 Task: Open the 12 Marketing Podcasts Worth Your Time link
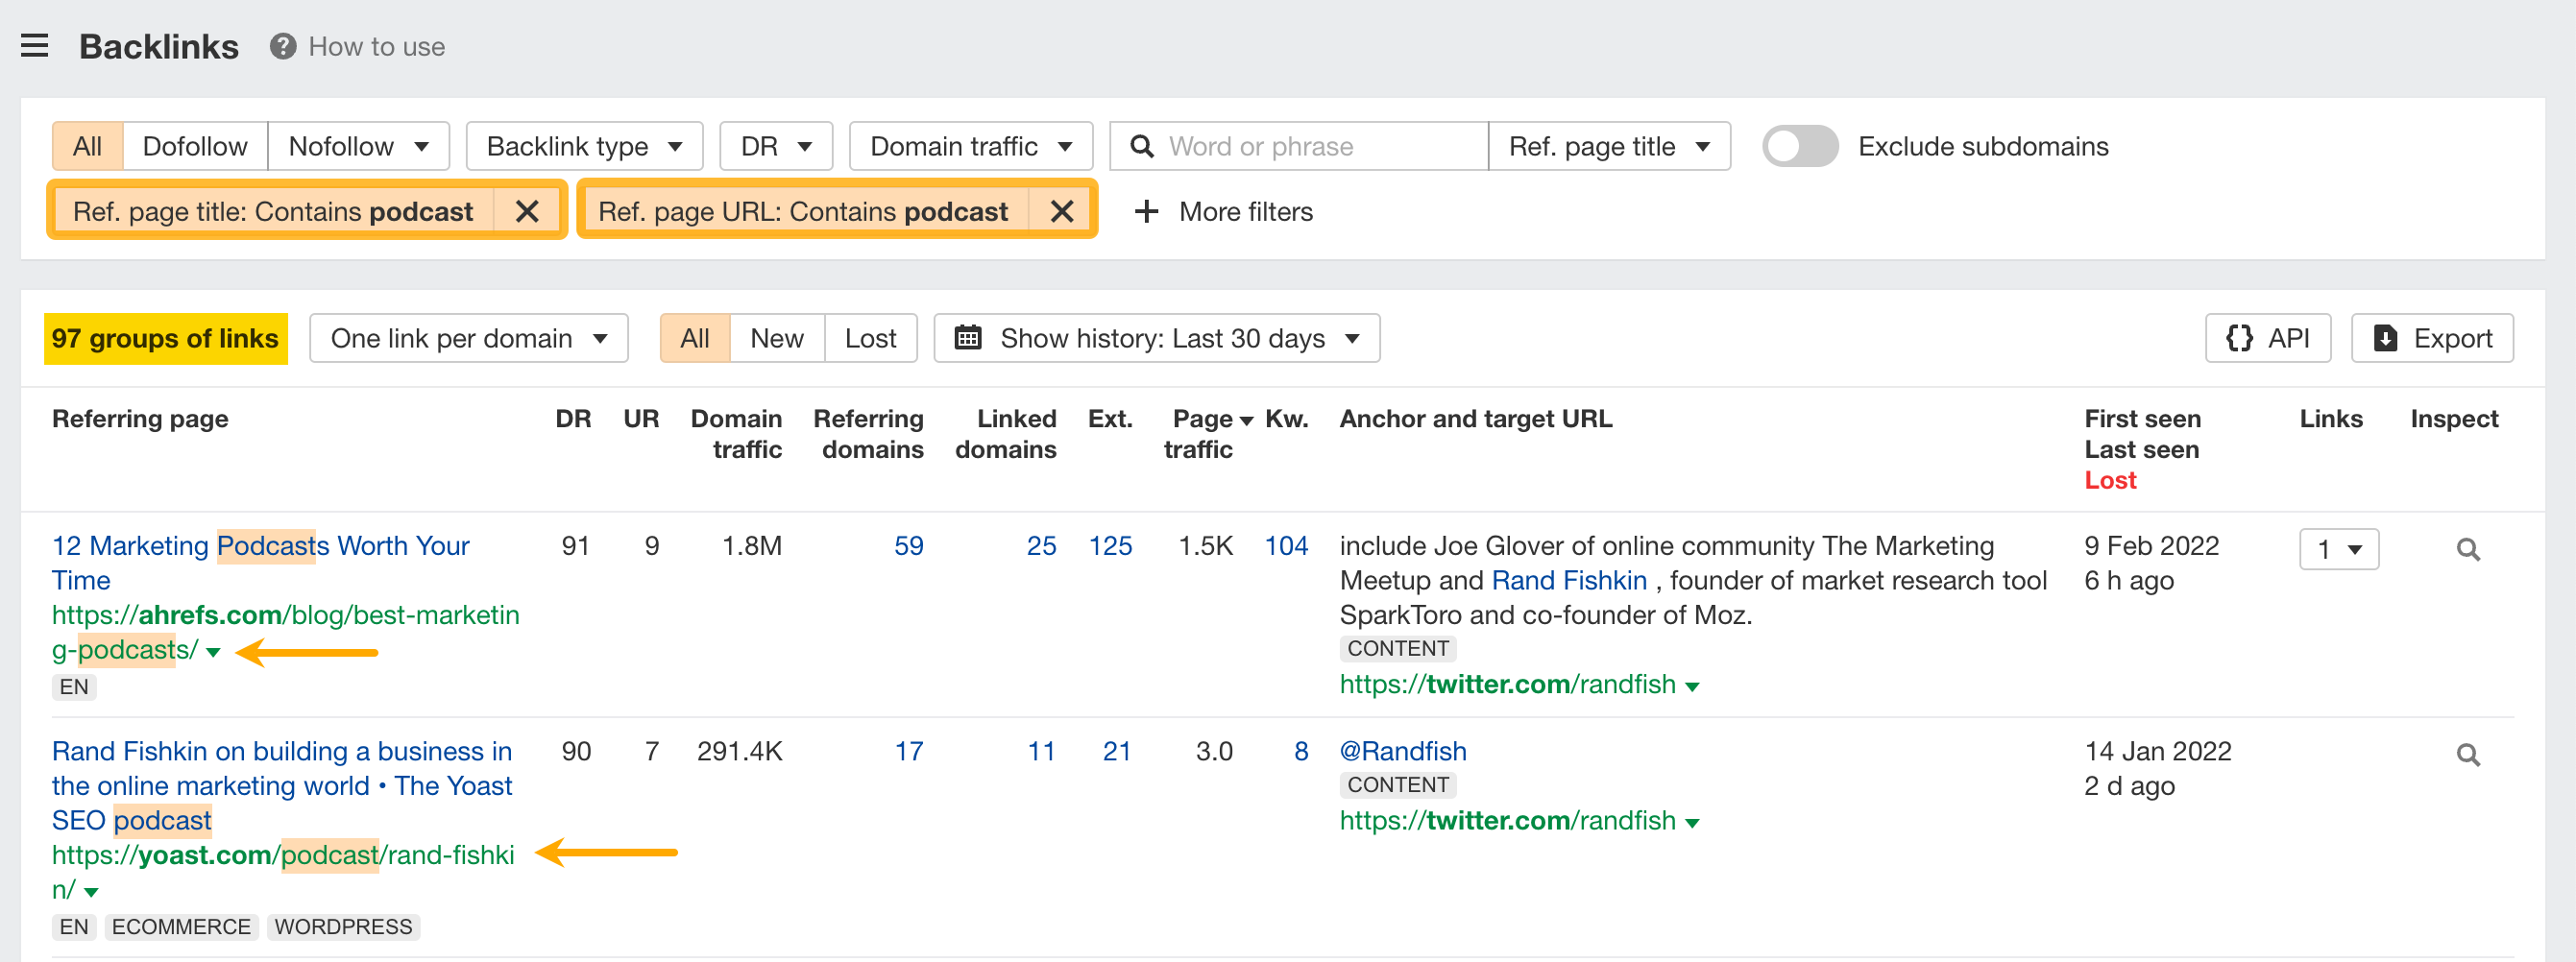260,562
